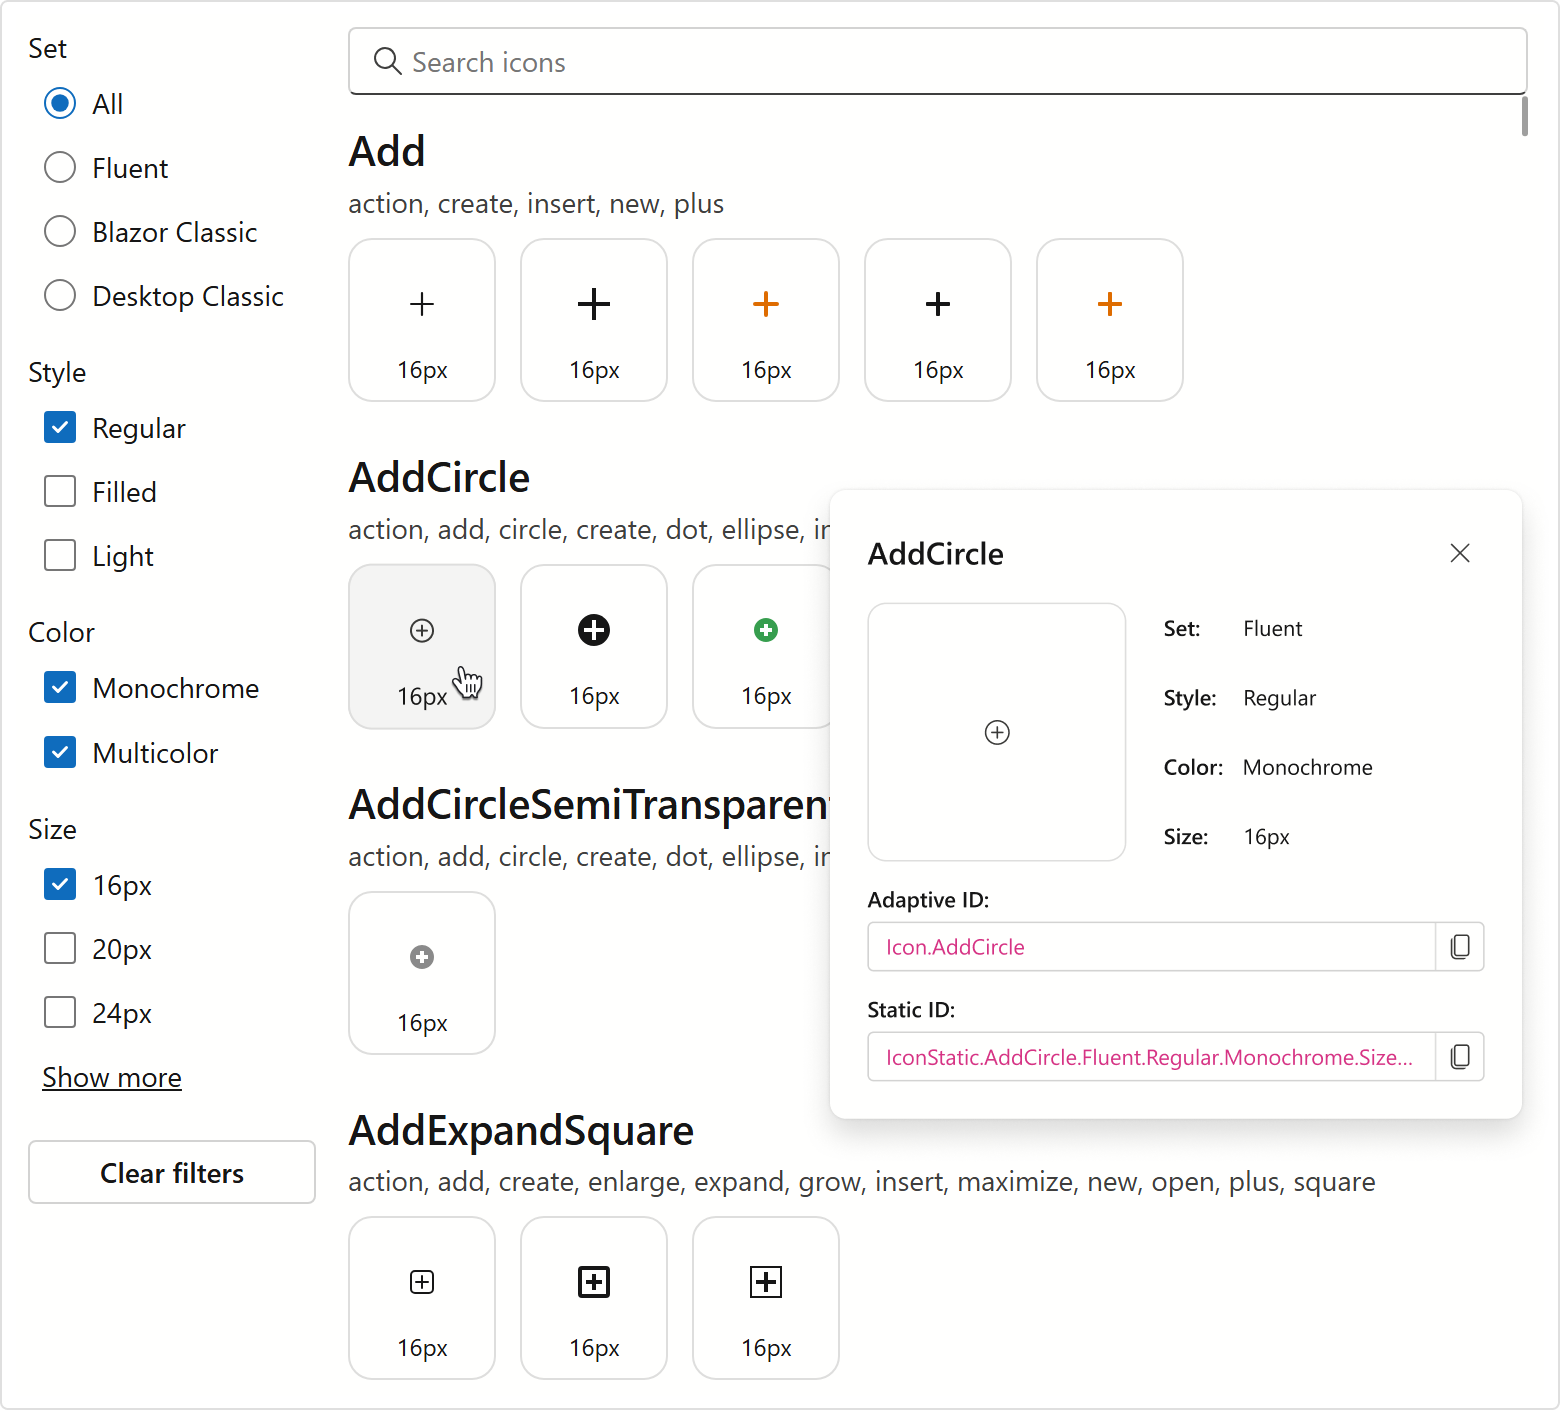Choose the solid black AddCircle icon tile
The image size is (1560, 1410).
tap(594, 646)
